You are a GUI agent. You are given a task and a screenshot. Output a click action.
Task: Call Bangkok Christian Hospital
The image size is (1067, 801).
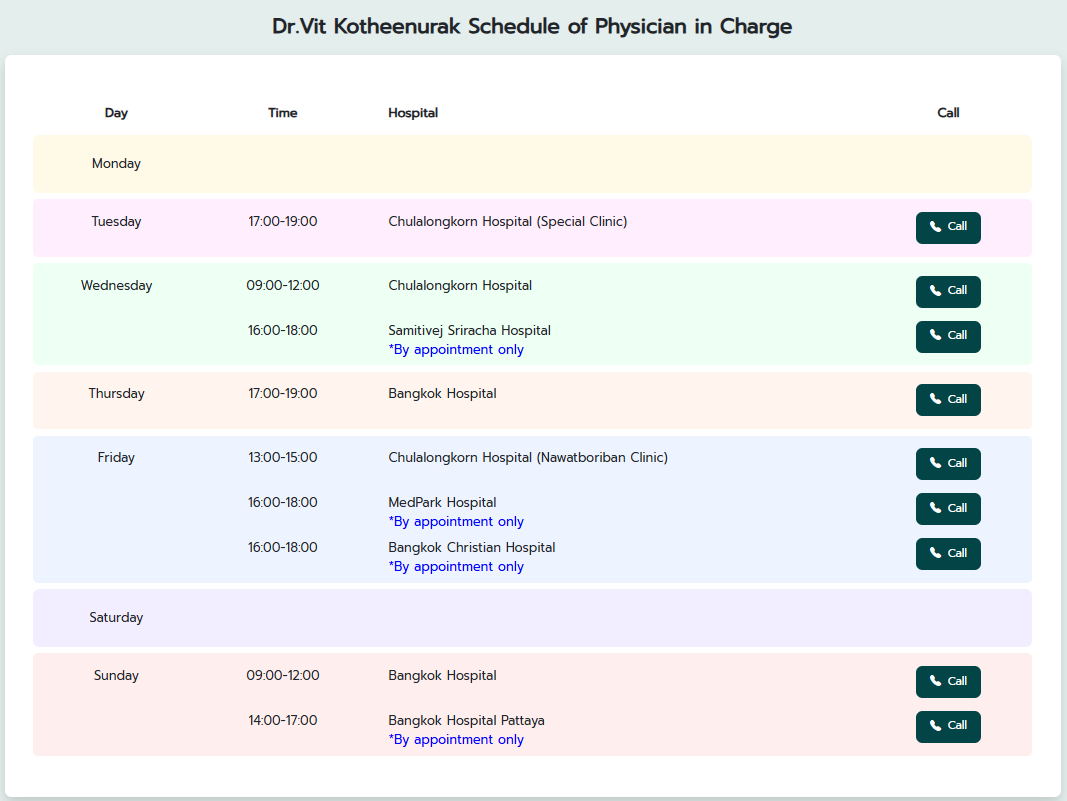[x=948, y=553]
